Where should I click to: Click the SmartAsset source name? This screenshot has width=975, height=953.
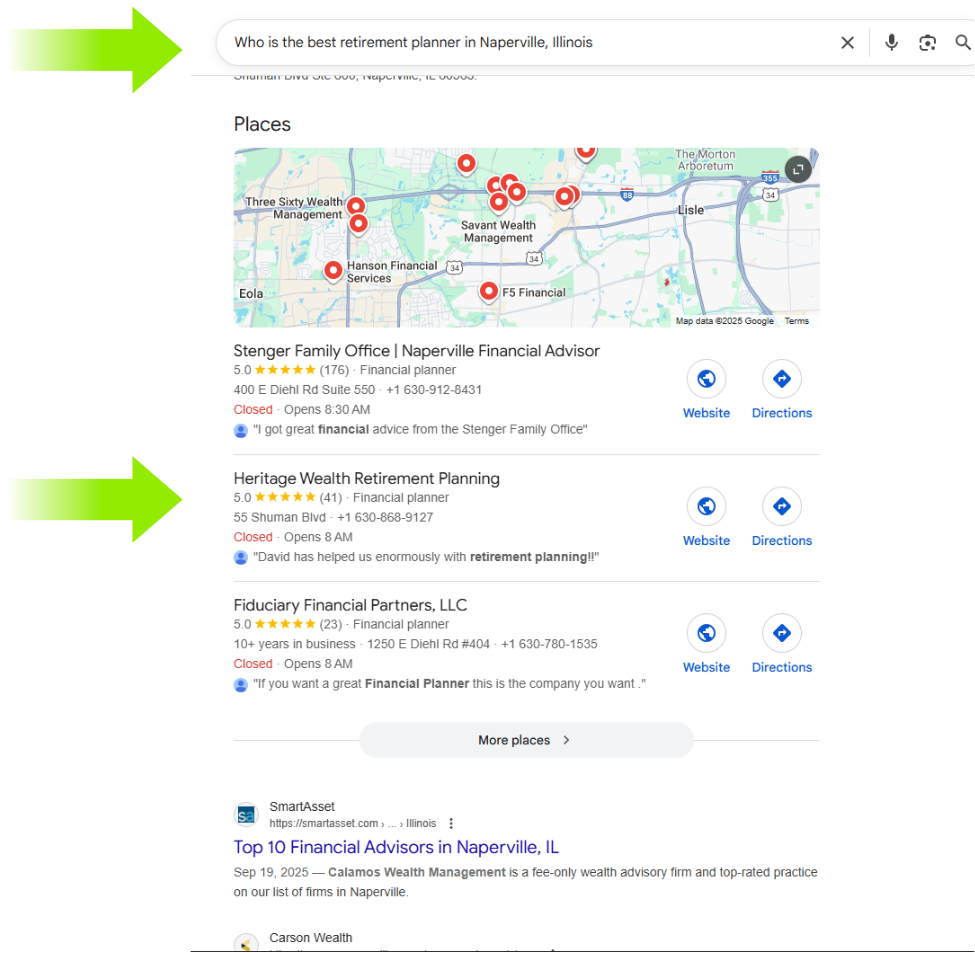(302, 806)
